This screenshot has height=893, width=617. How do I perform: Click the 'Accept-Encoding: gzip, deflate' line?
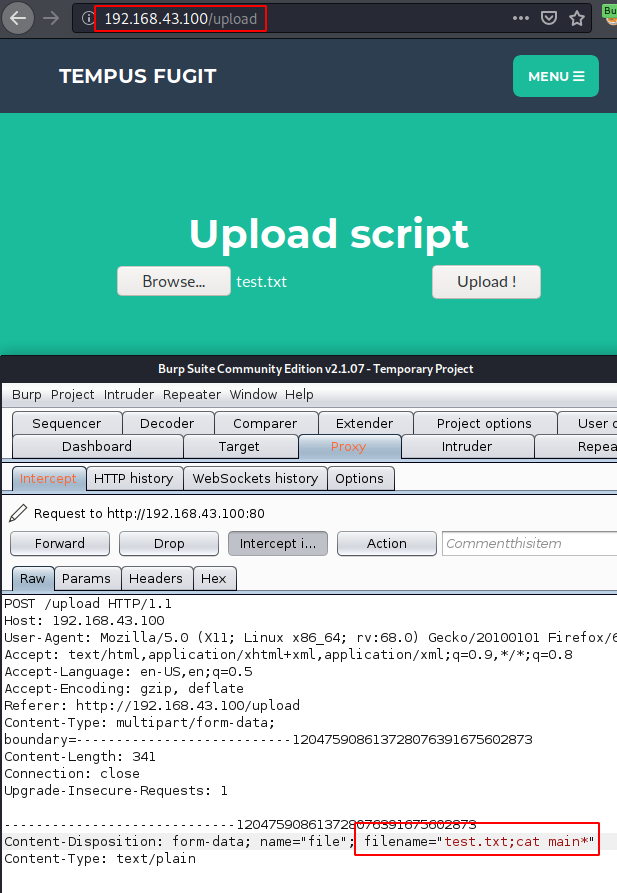click(124, 689)
